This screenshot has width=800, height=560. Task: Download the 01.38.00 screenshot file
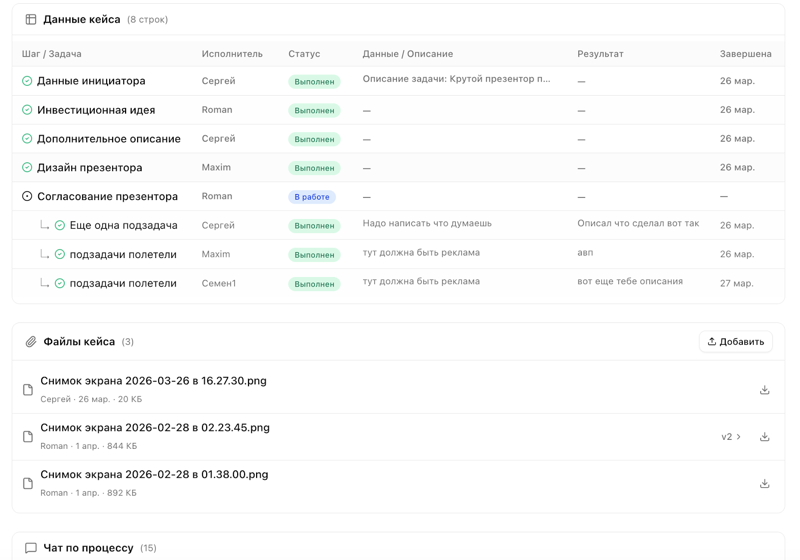[764, 484]
